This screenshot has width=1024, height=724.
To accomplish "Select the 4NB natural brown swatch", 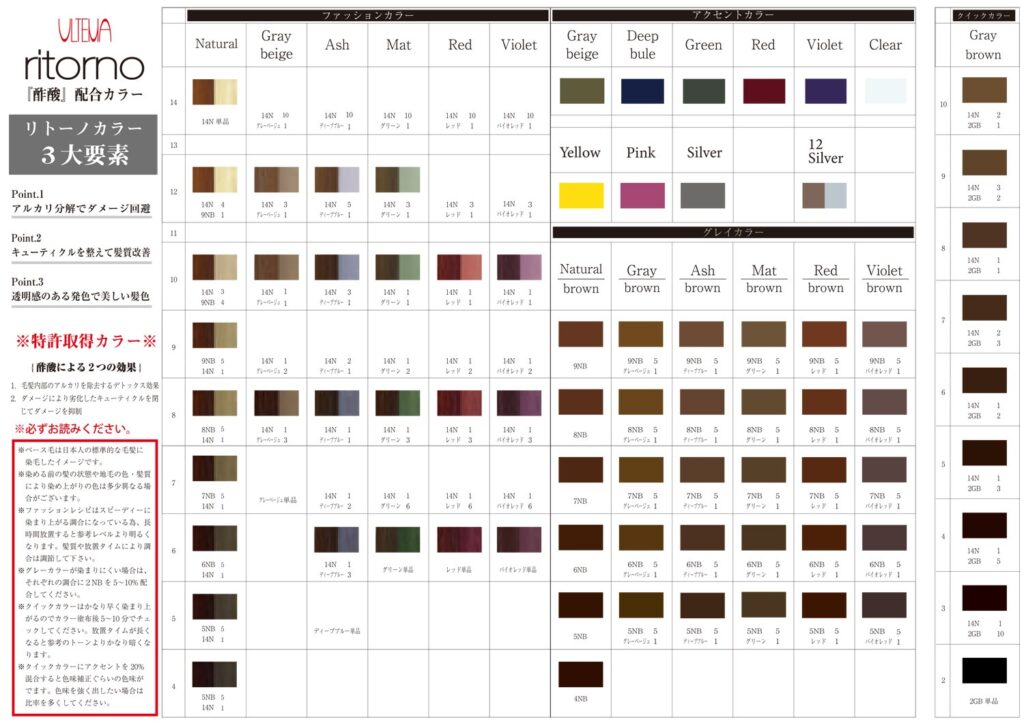I will [581, 674].
